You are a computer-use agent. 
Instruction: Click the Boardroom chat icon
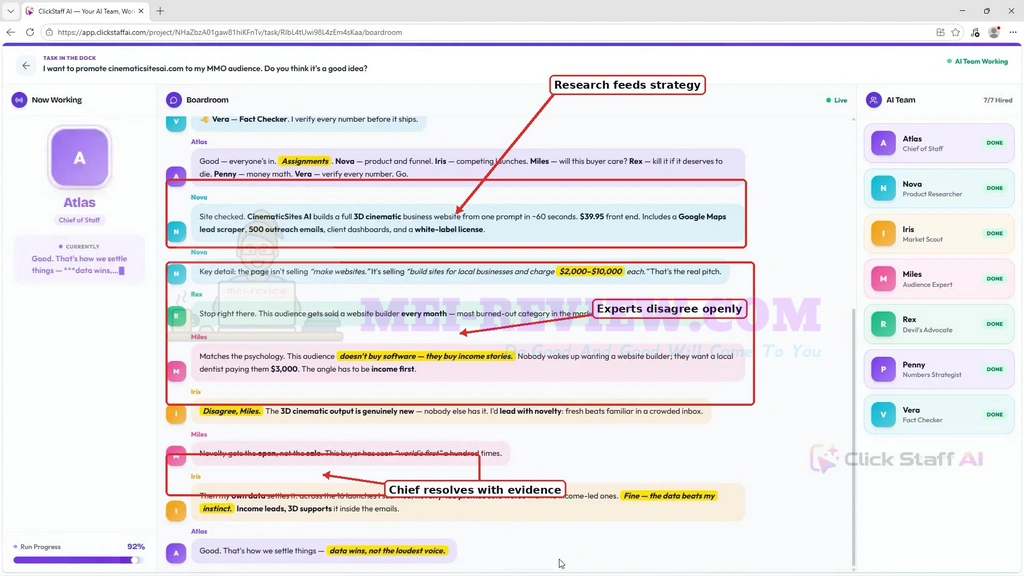click(173, 100)
